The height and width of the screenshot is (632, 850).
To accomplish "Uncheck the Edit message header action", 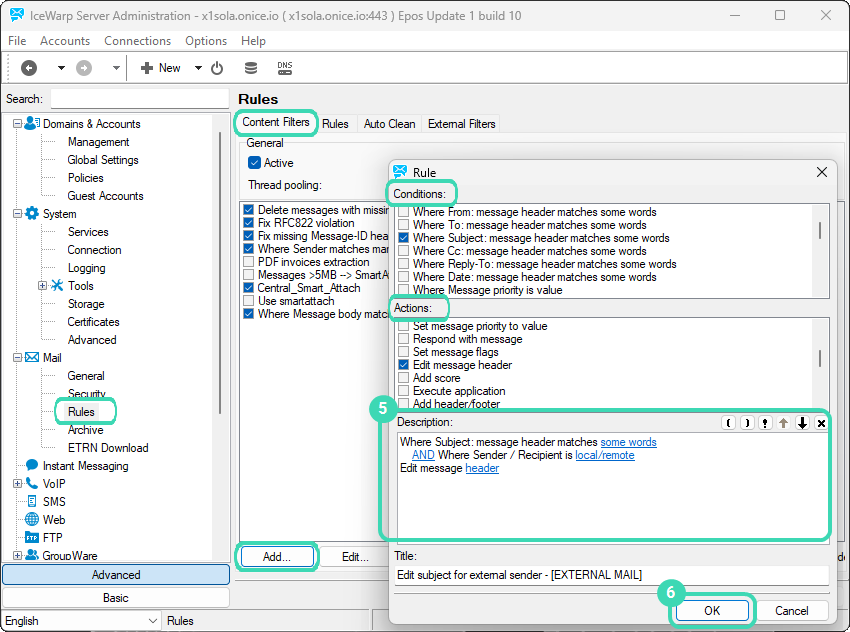I will pos(403,365).
